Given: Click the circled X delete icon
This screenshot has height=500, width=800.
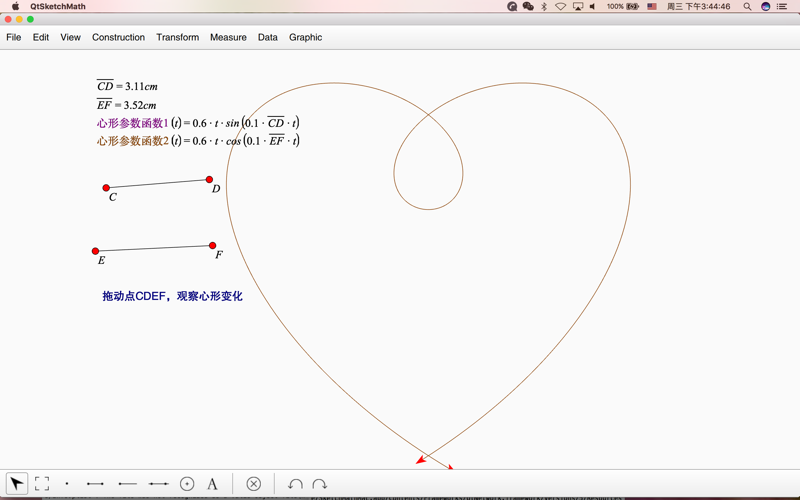Looking at the screenshot, I should point(254,484).
